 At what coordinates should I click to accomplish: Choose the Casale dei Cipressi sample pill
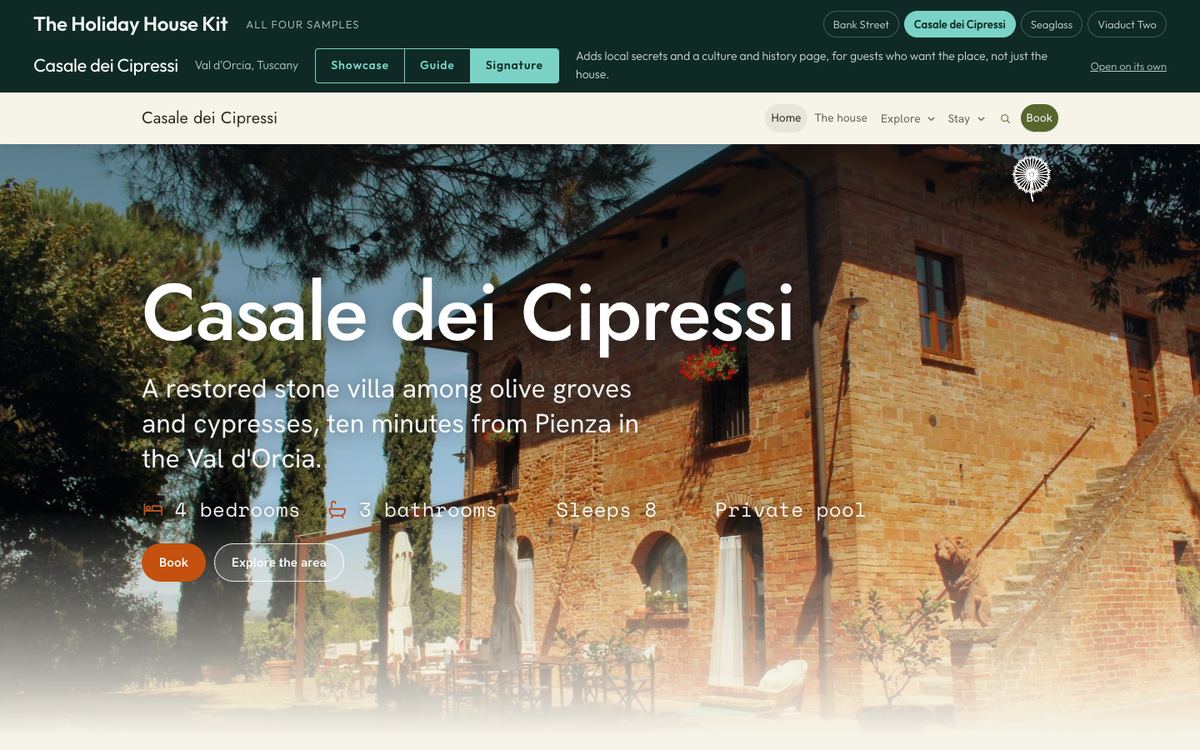pos(960,24)
